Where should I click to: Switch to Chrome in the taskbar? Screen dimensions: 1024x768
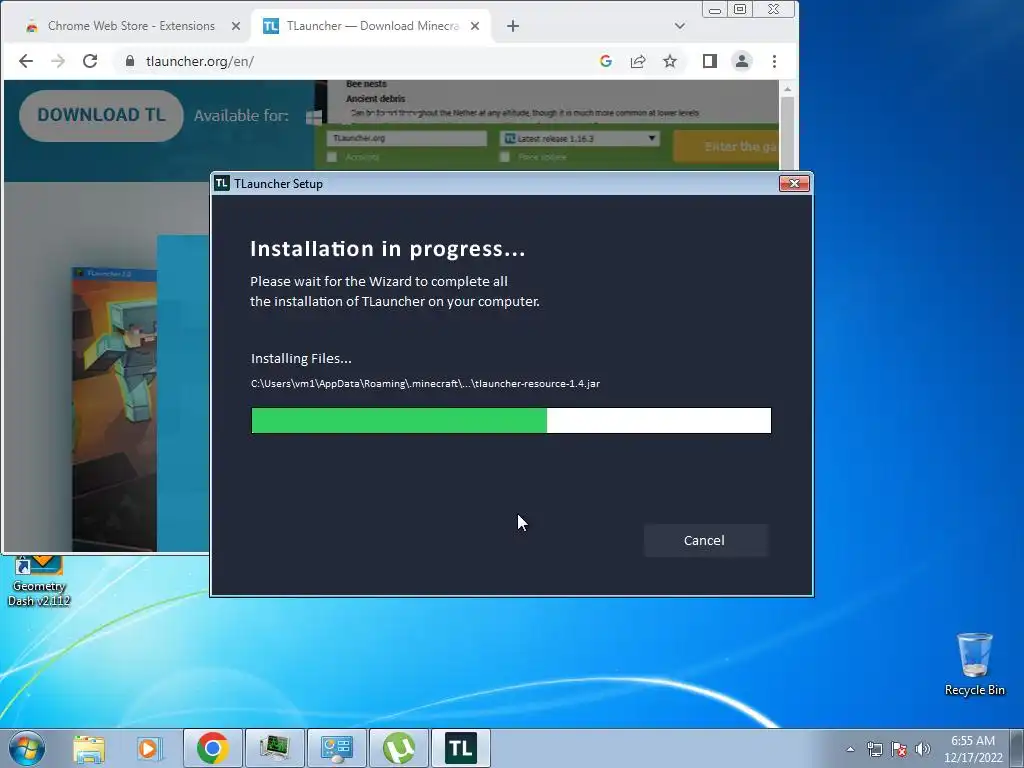[212, 748]
